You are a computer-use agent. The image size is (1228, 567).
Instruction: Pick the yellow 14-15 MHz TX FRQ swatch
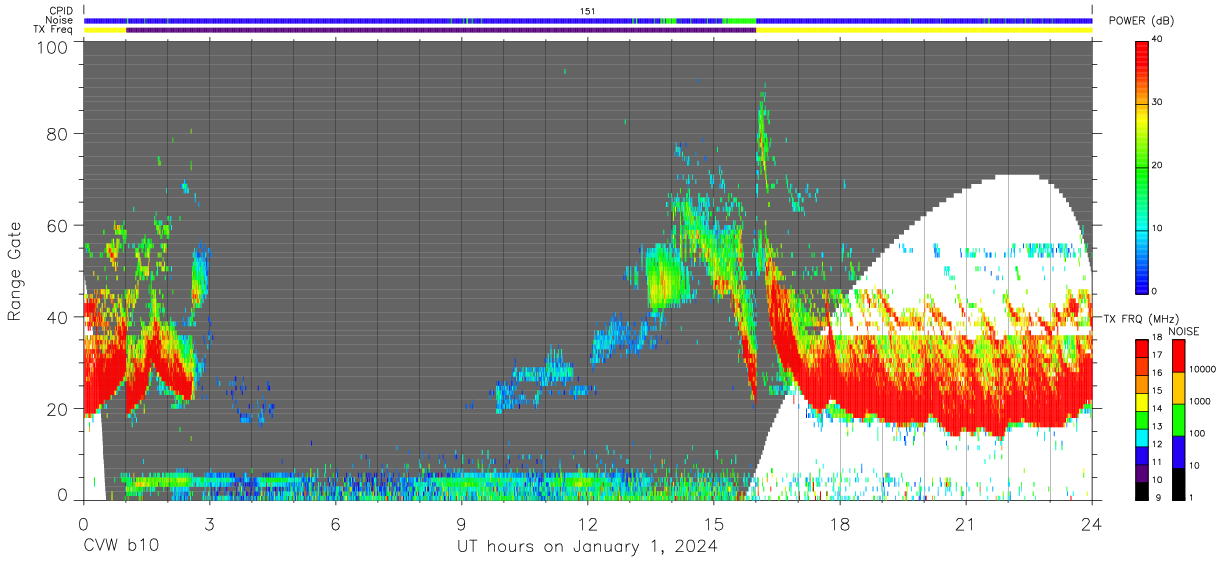[1142, 401]
